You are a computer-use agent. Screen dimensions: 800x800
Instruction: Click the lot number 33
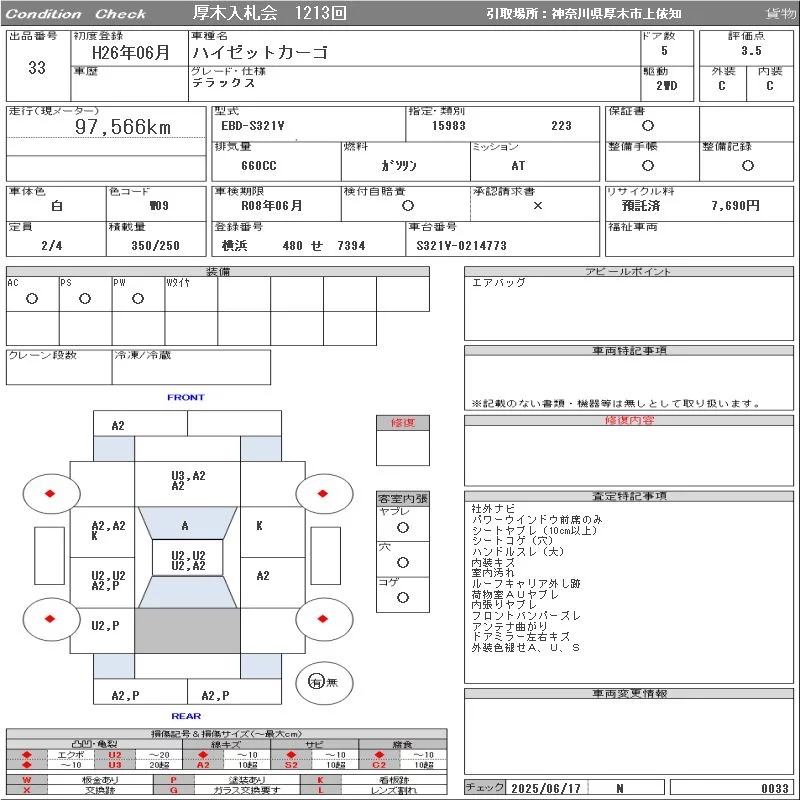pyautogui.click(x=37, y=68)
